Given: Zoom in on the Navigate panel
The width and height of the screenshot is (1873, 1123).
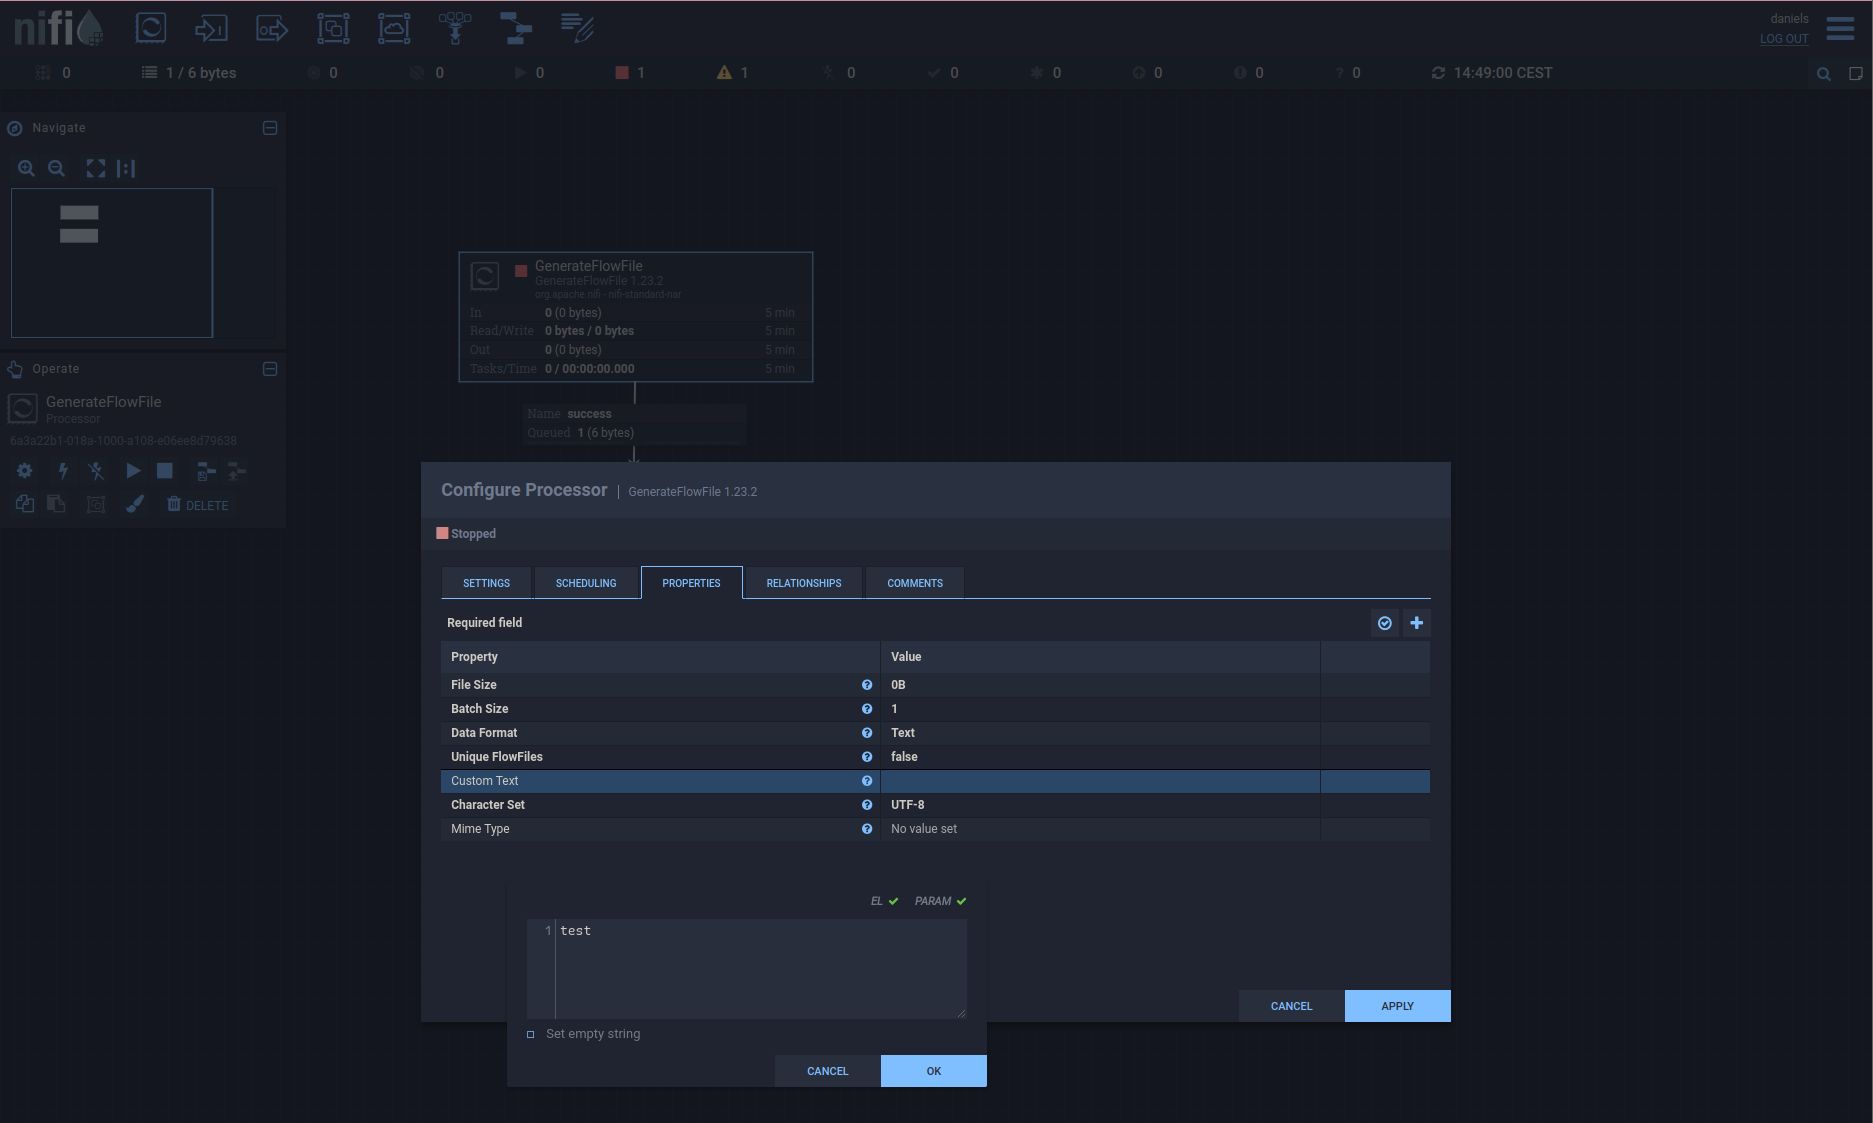Looking at the screenshot, I should pos(26,168).
